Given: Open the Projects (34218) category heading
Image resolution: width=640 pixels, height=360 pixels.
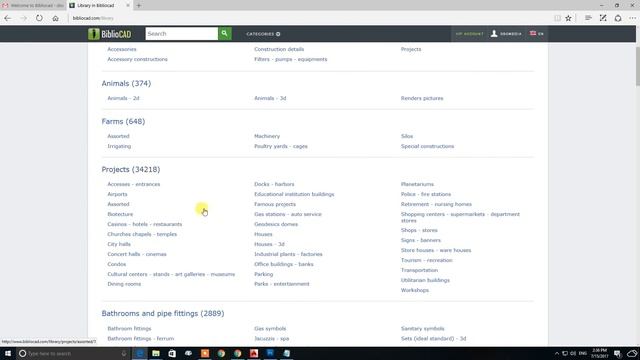Looking at the screenshot, I should [x=131, y=169].
